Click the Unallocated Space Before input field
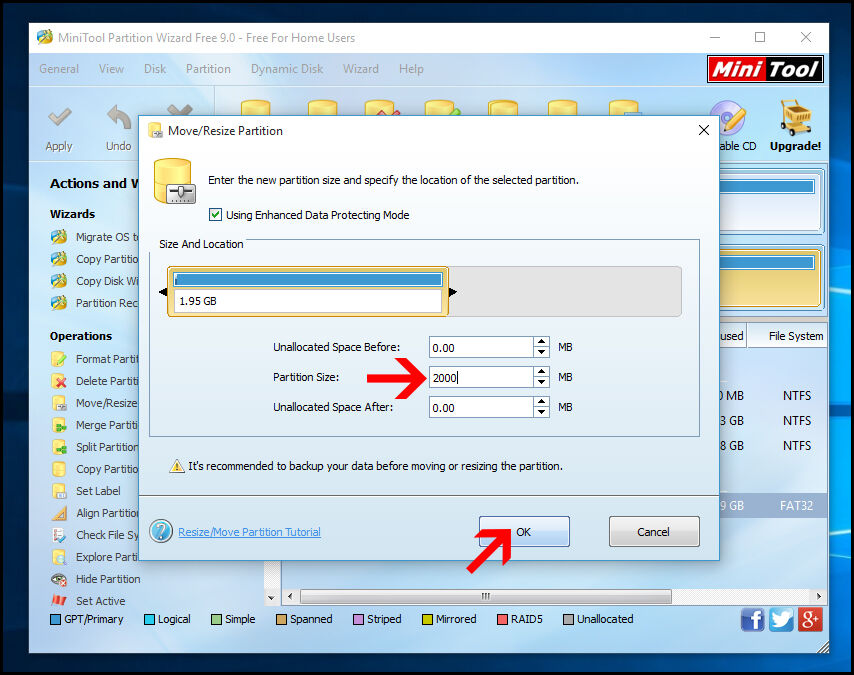The height and width of the screenshot is (675, 854). pos(481,347)
